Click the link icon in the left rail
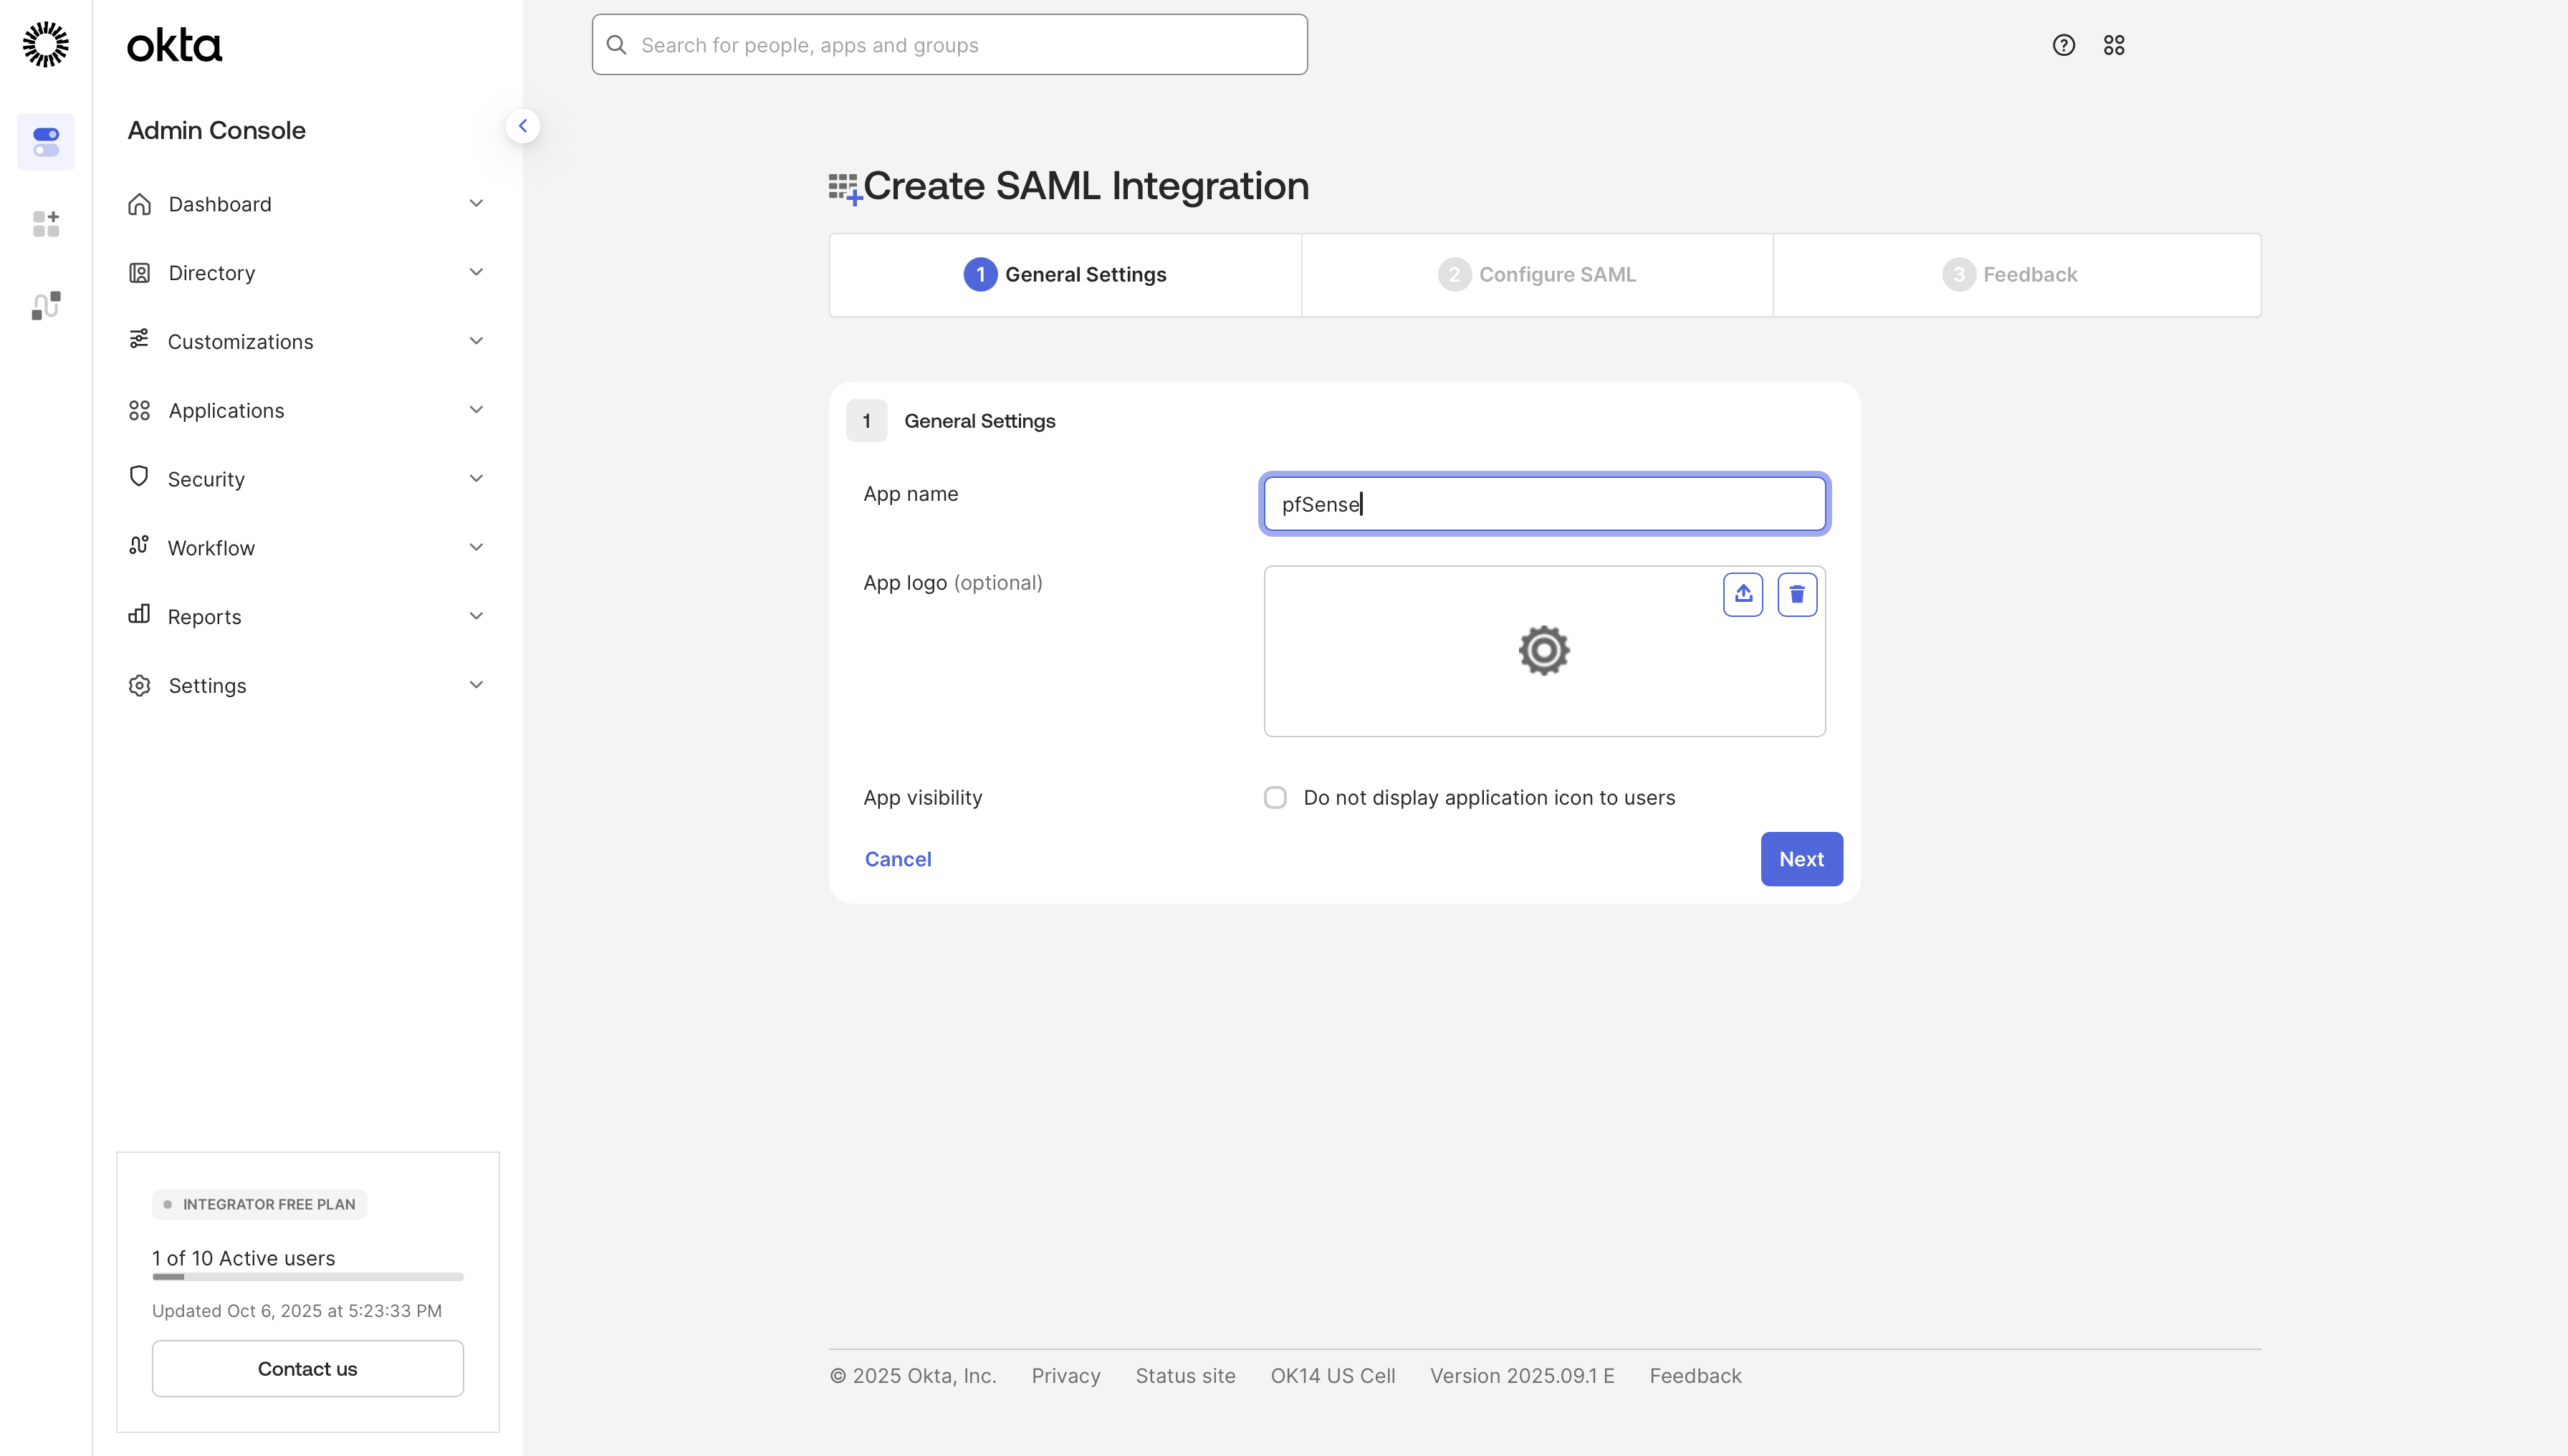The image size is (2568, 1456). click(x=46, y=304)
